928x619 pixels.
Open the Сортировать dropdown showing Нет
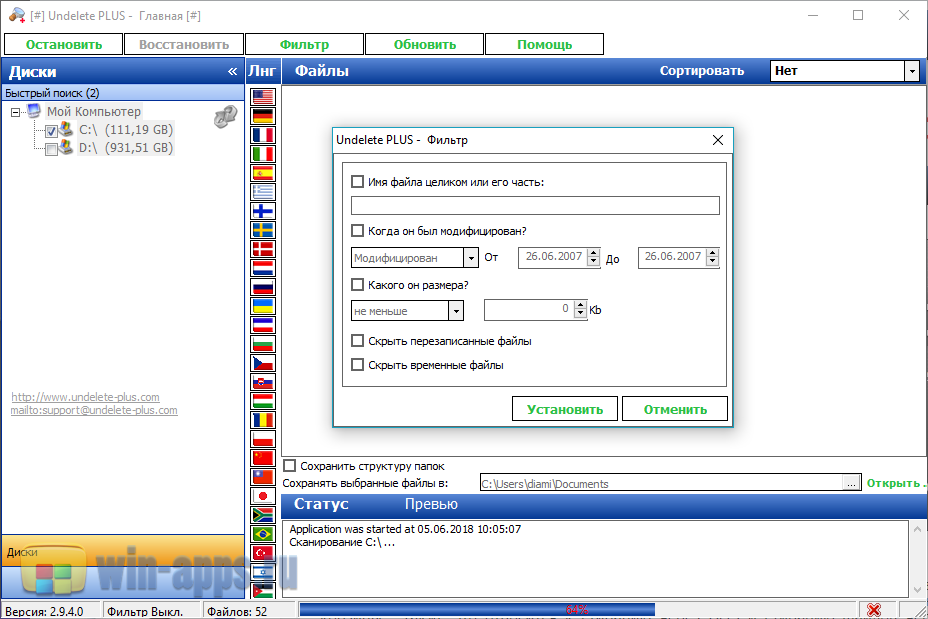[x=912, y=71]
